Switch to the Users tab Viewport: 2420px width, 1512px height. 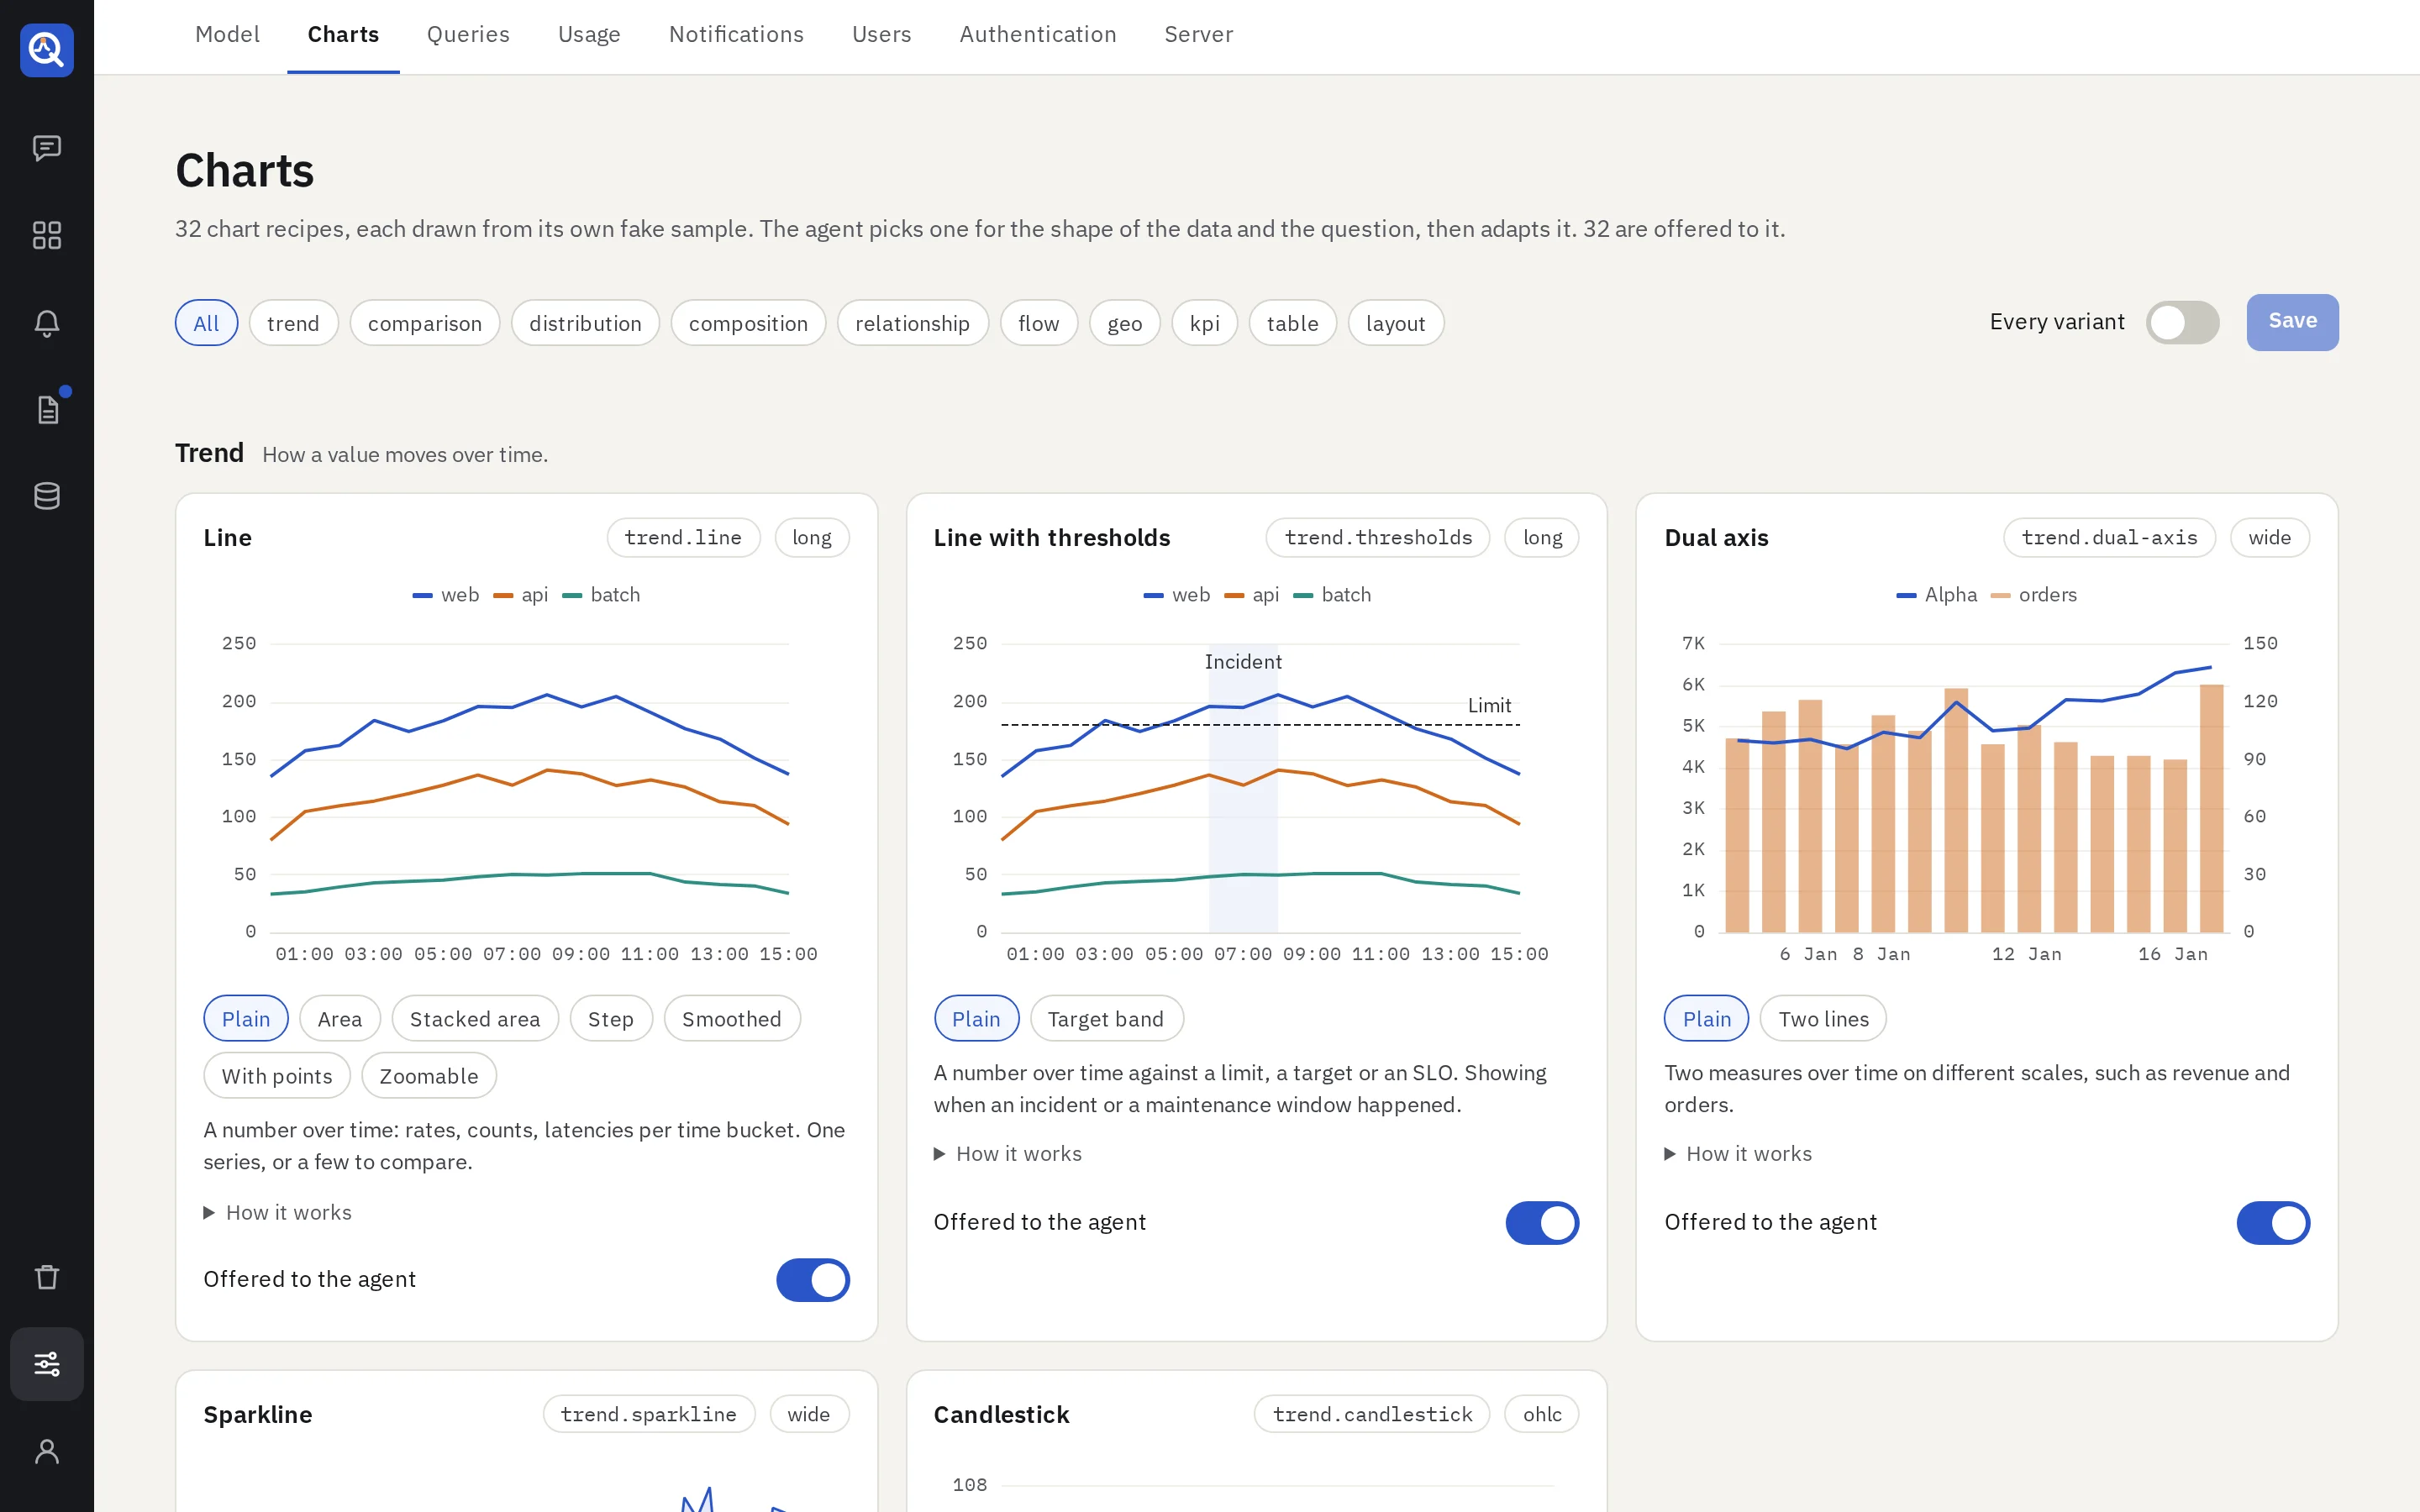coord(881,34)
